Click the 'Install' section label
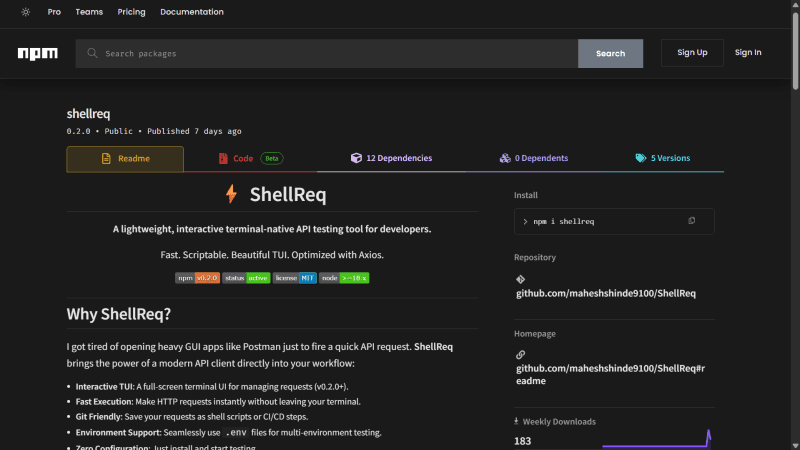The image size is (800, 450). (x=526, y=195)
